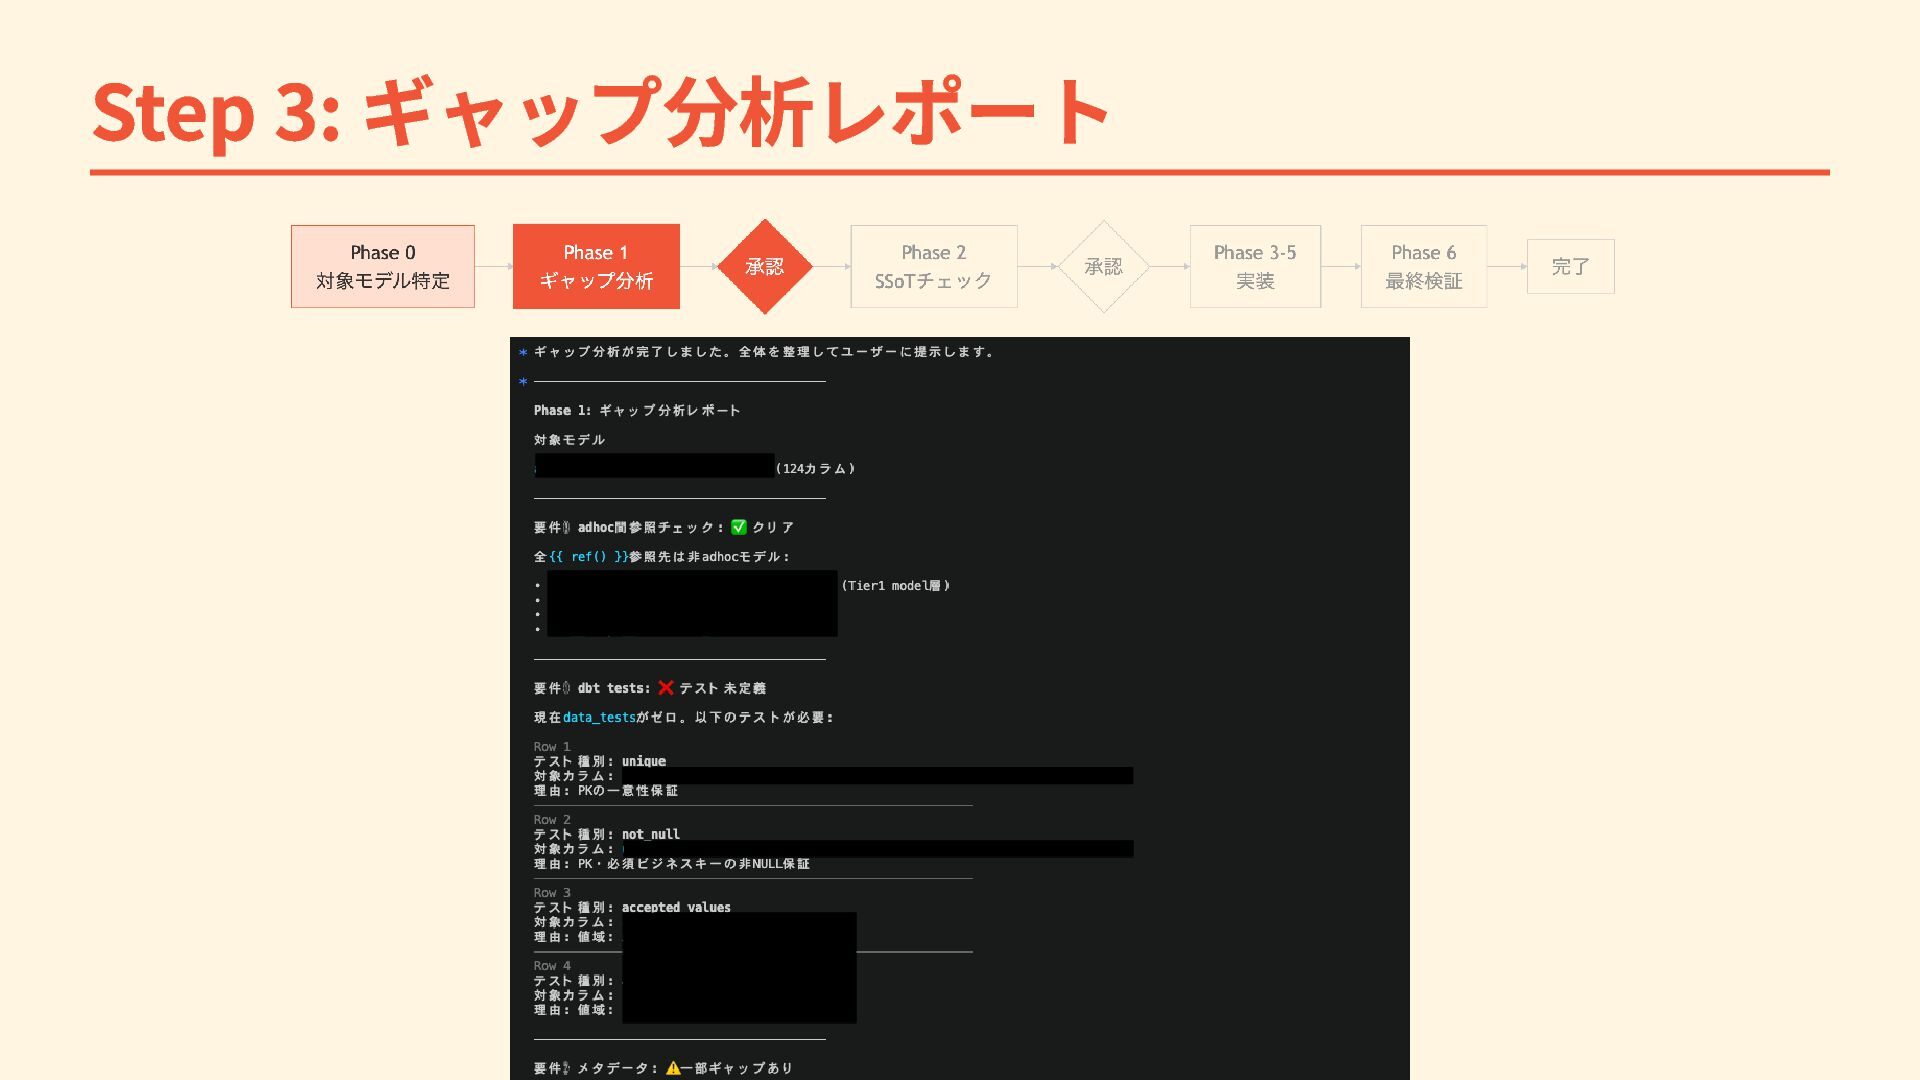Image resolution: width=1920 pixels, height=1080 pixels.
Task: Click the blacked-out model name beside 124カラム
Action: coord(654,466)
